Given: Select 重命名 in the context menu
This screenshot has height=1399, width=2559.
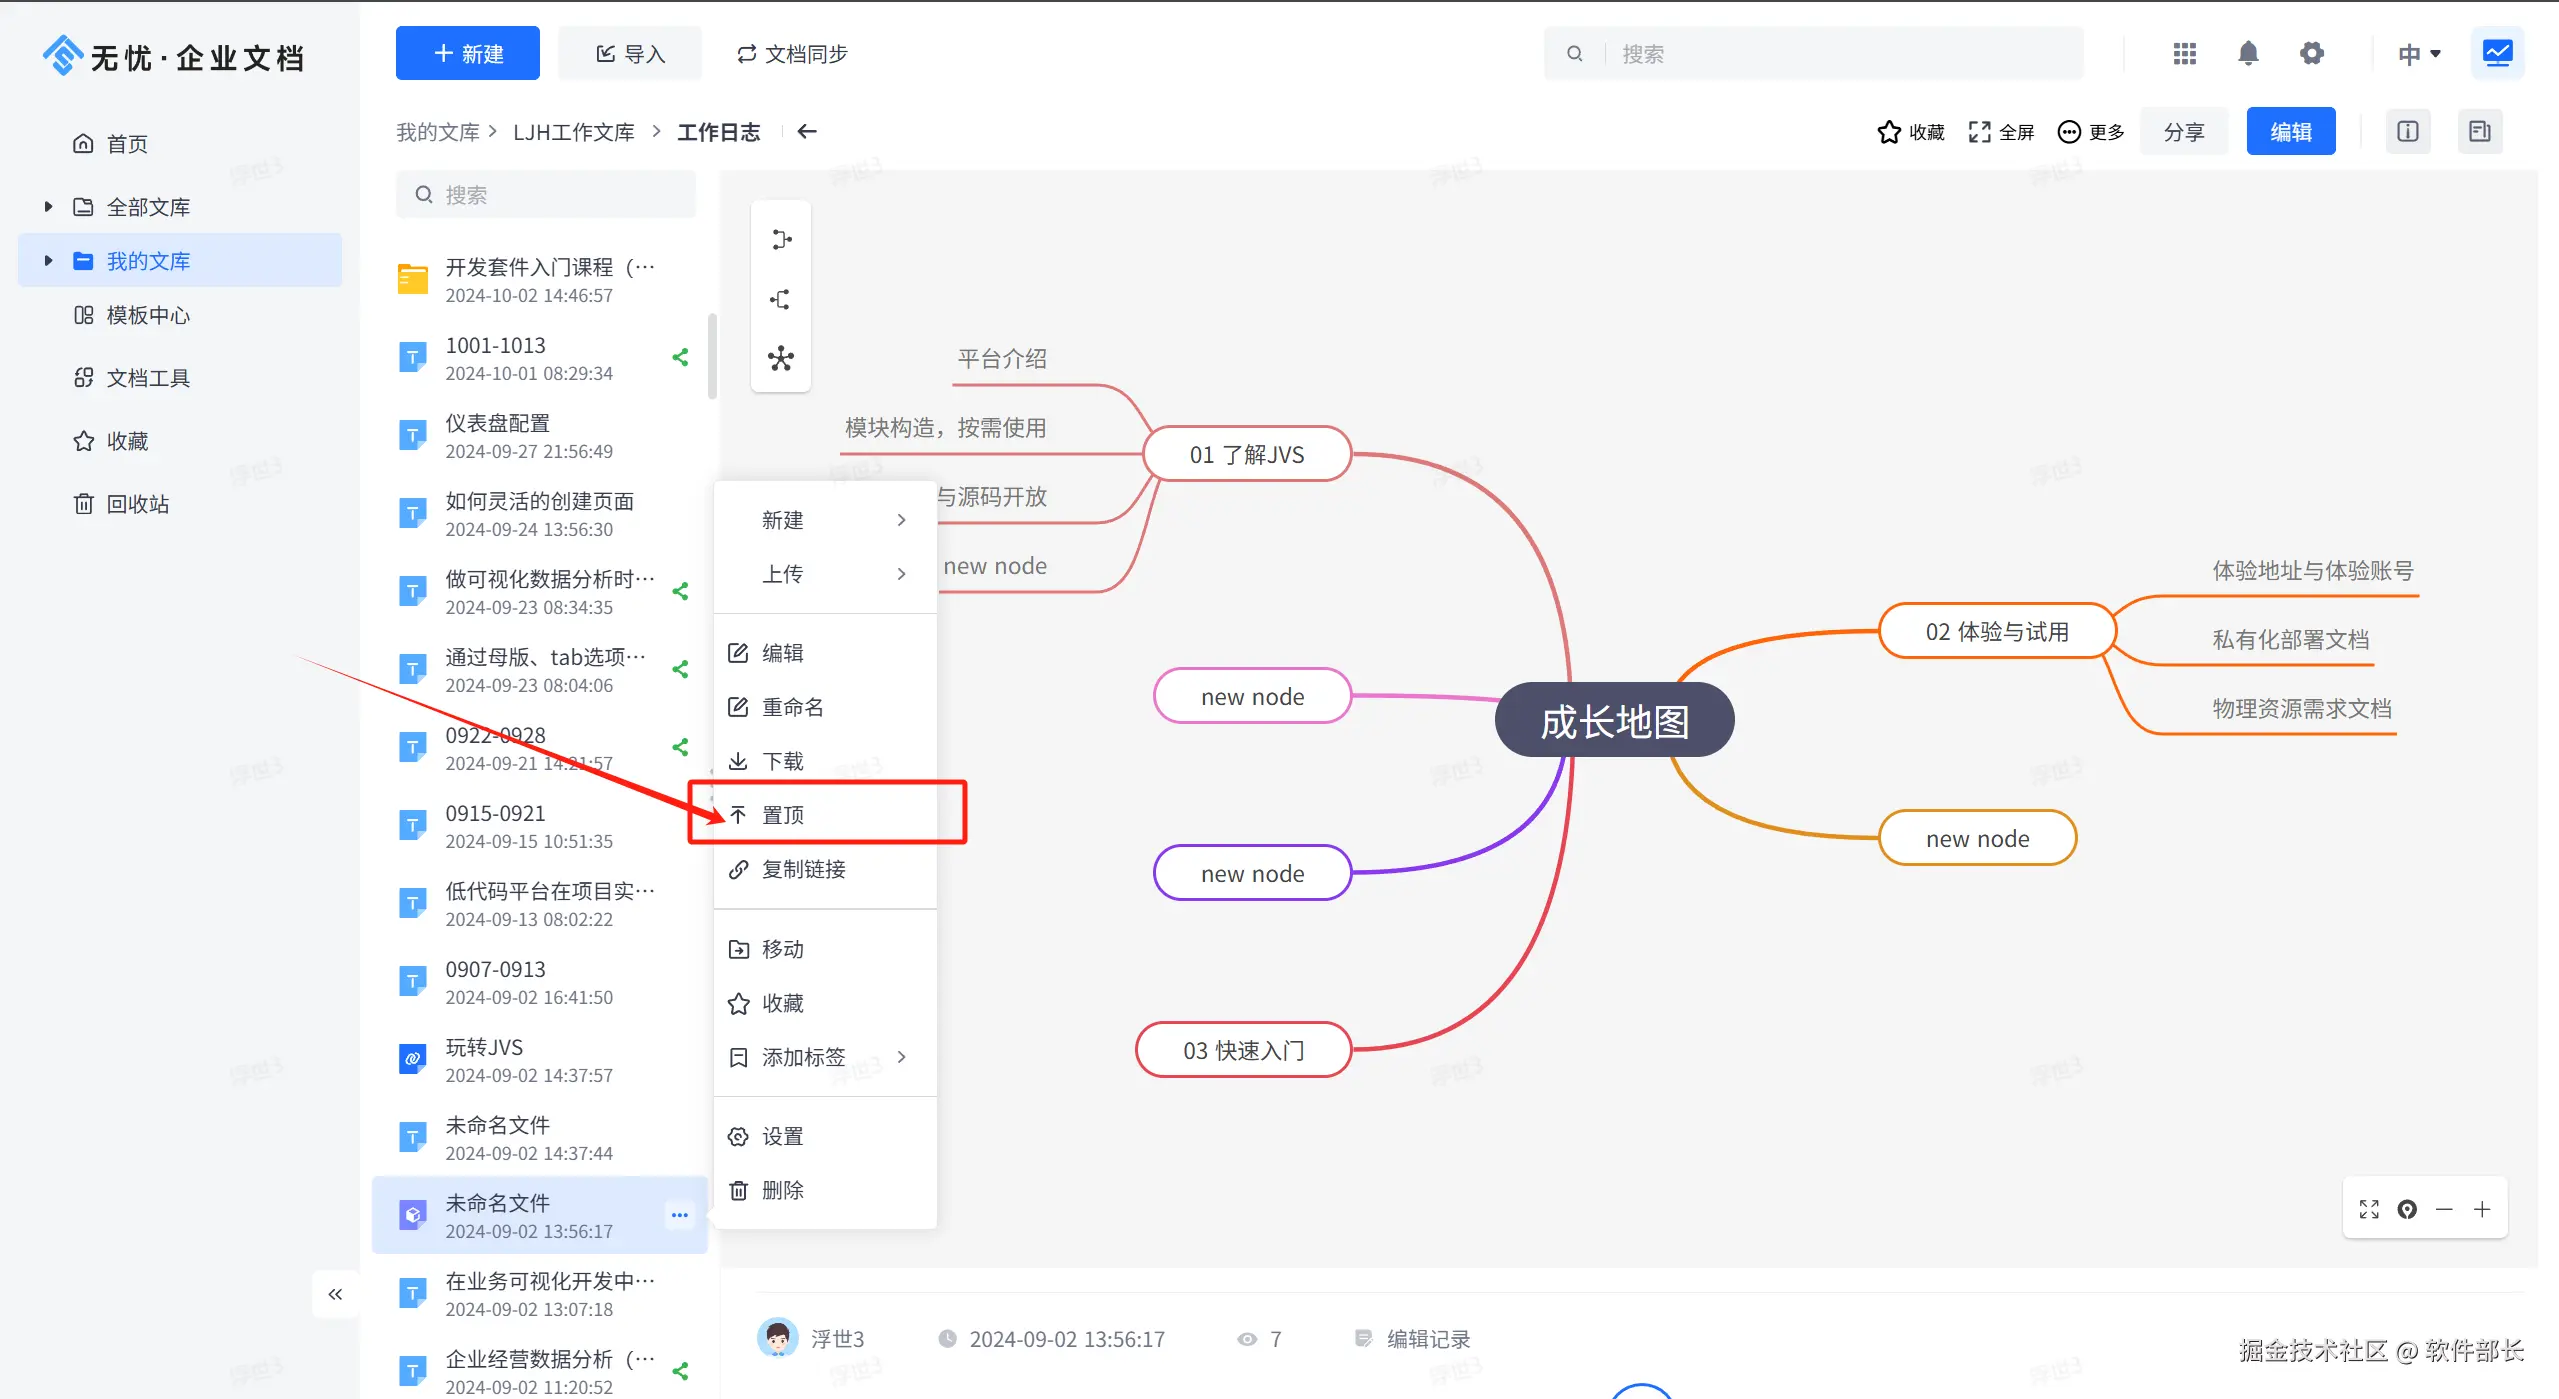Looking at the screenshot, I should tap(792, 707).
